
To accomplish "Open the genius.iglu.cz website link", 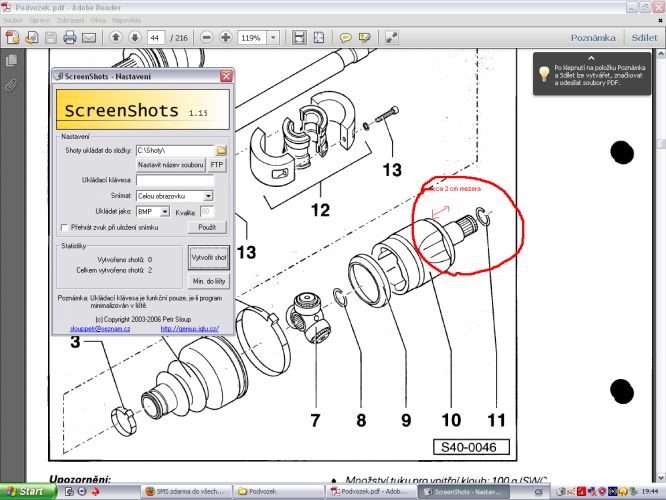I will (x=189, y=329).
